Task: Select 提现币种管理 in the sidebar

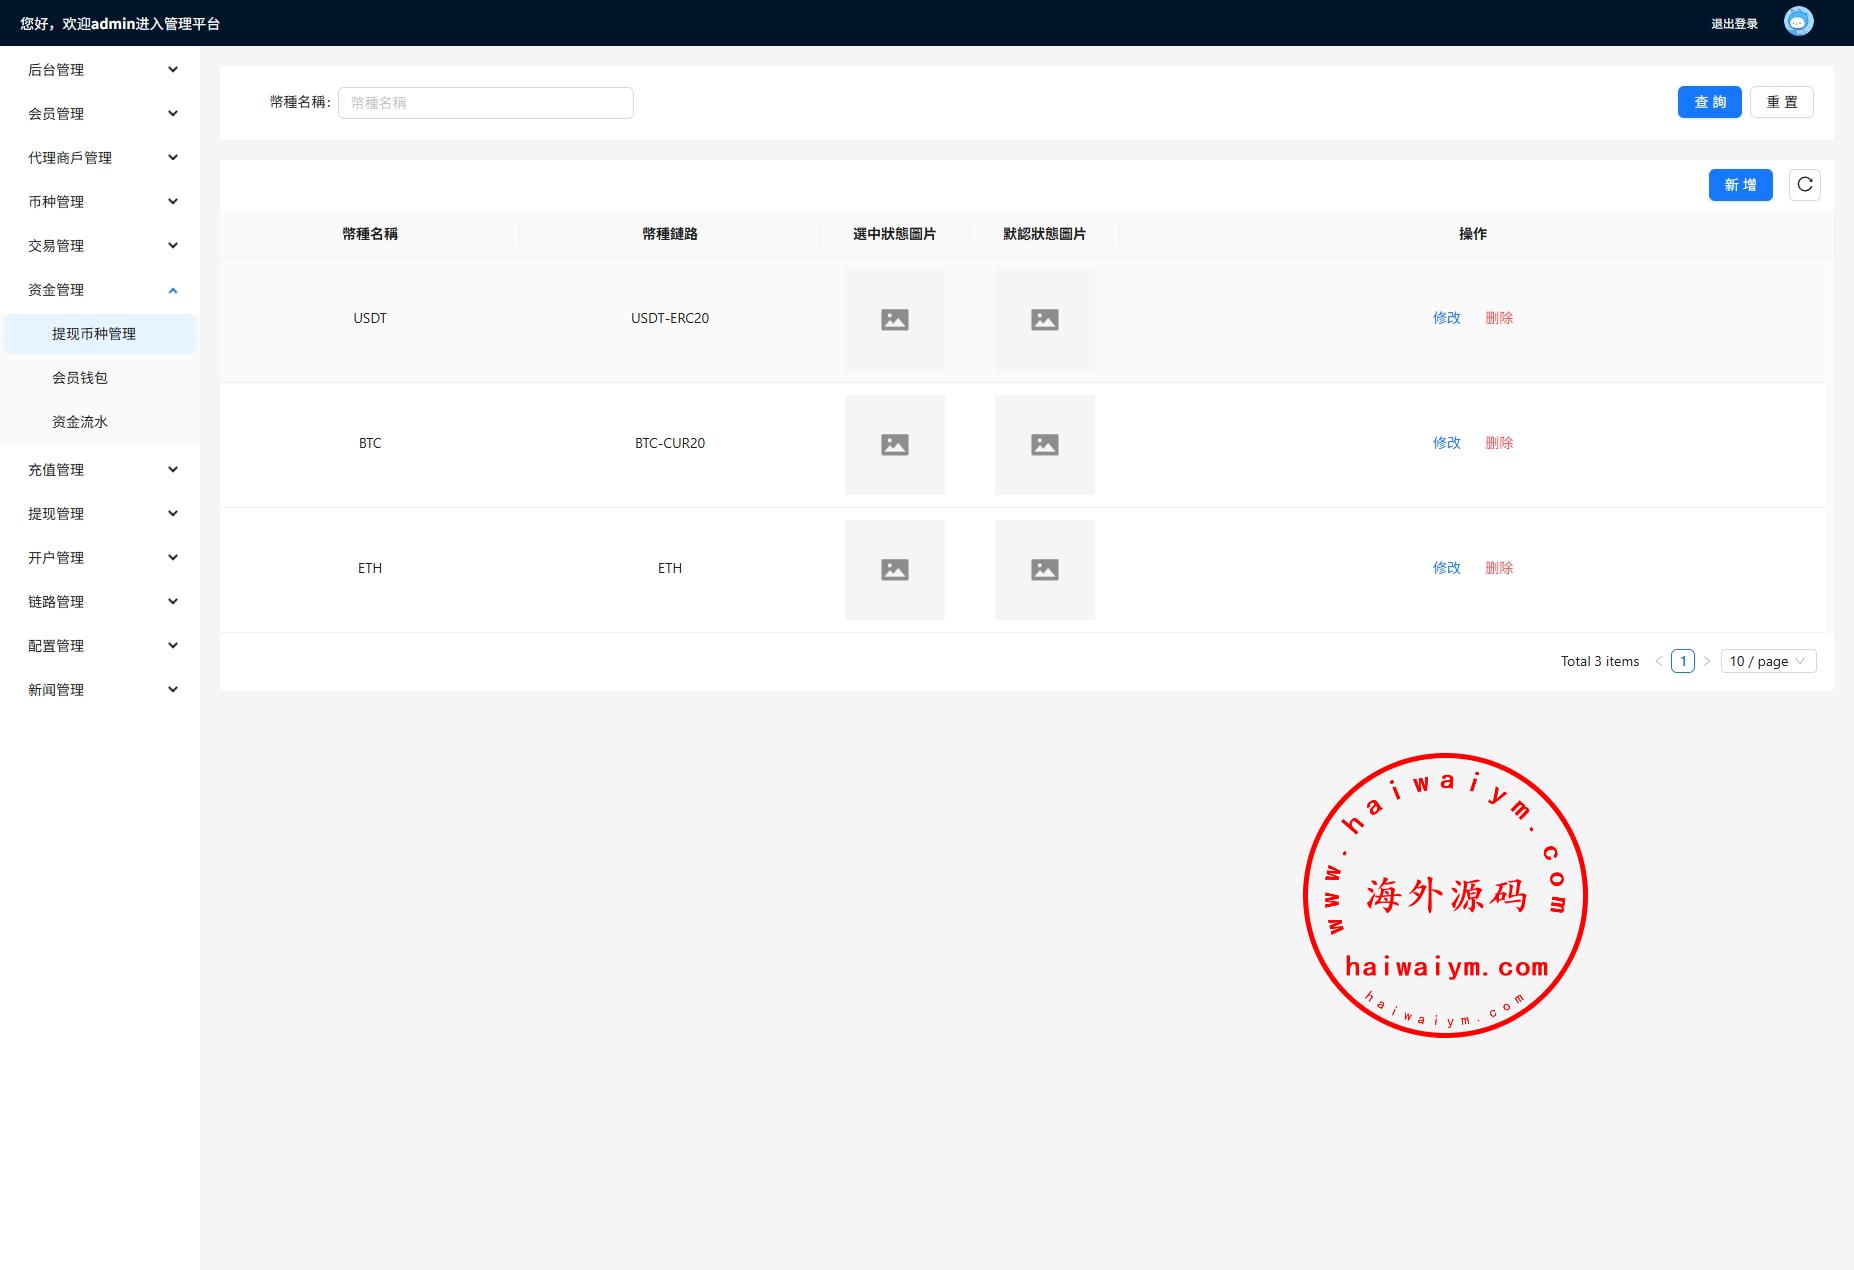Action: pyautogui.click(x=94, y=334)
